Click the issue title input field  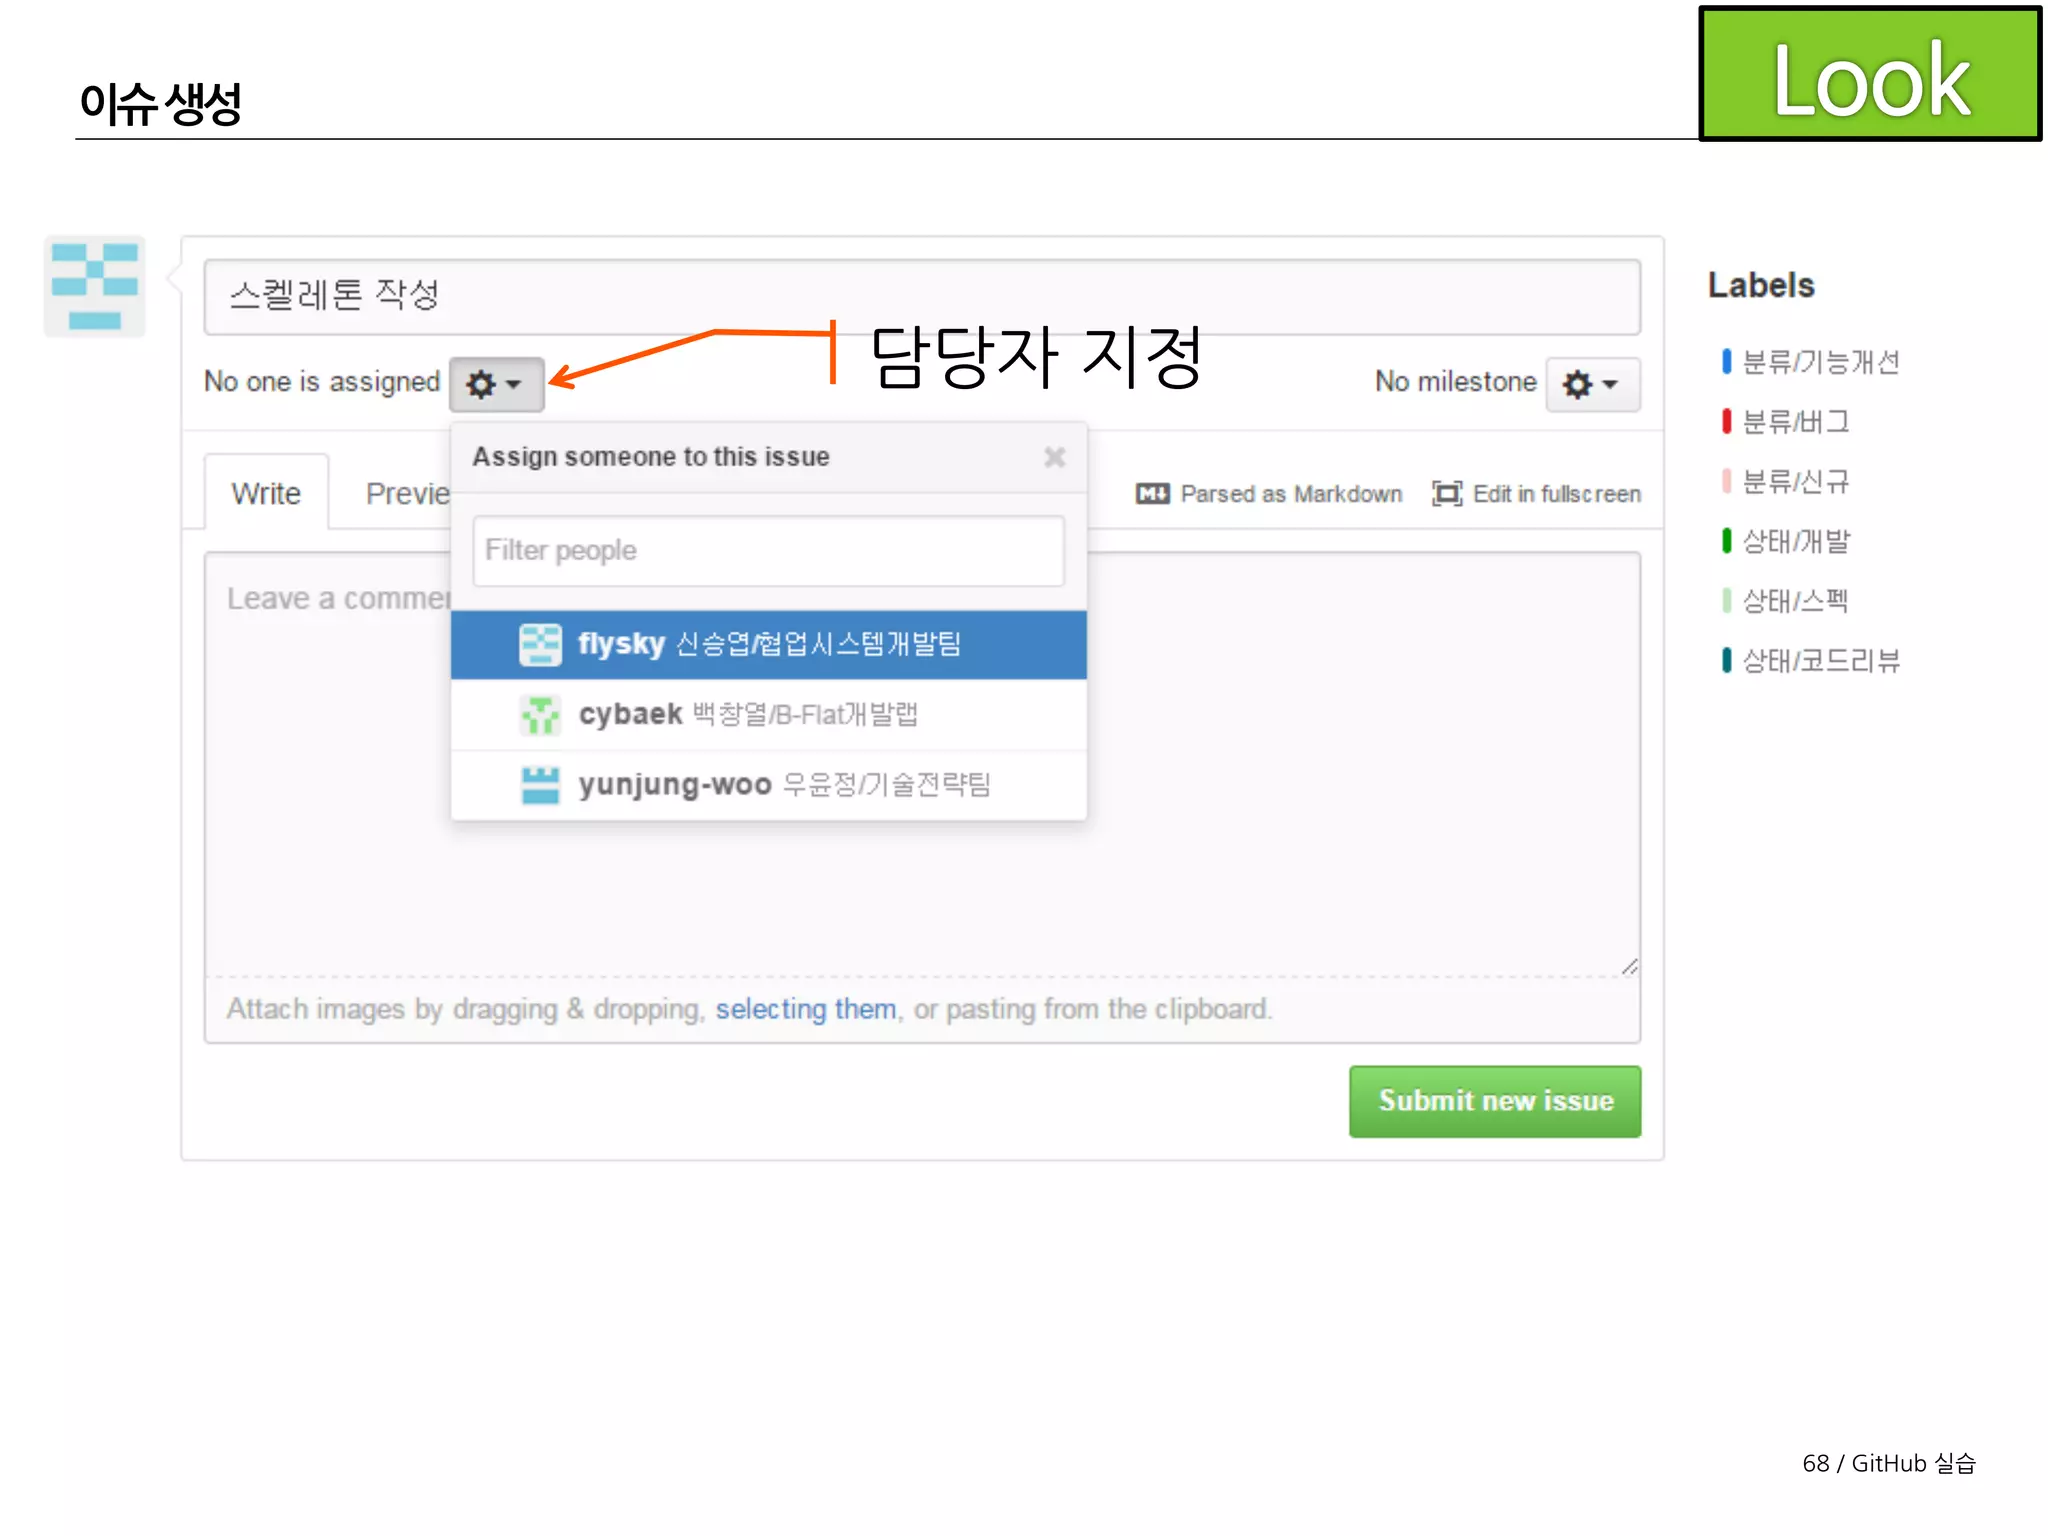[922, 297]
